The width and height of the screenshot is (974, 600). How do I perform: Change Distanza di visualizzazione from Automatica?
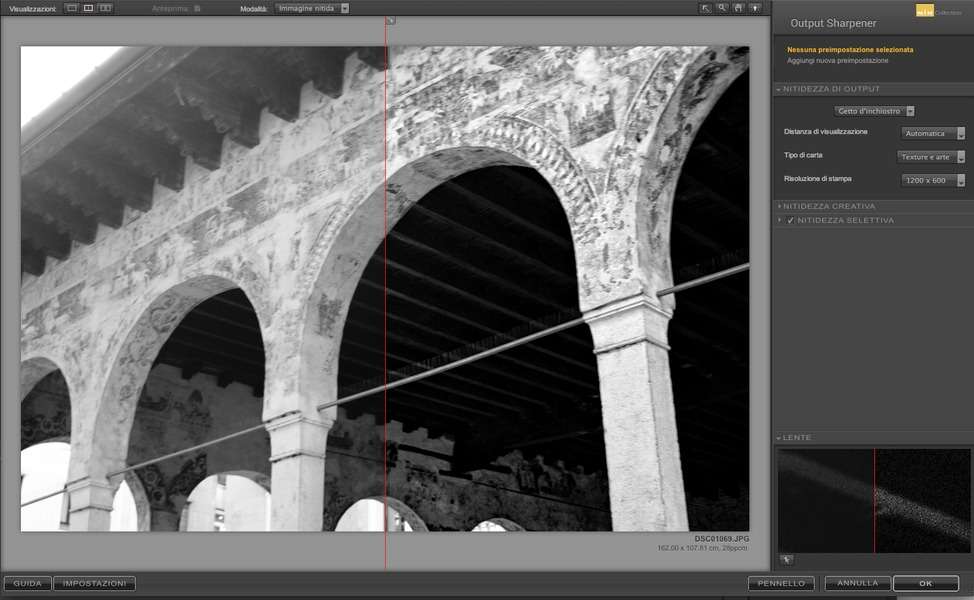933,133
